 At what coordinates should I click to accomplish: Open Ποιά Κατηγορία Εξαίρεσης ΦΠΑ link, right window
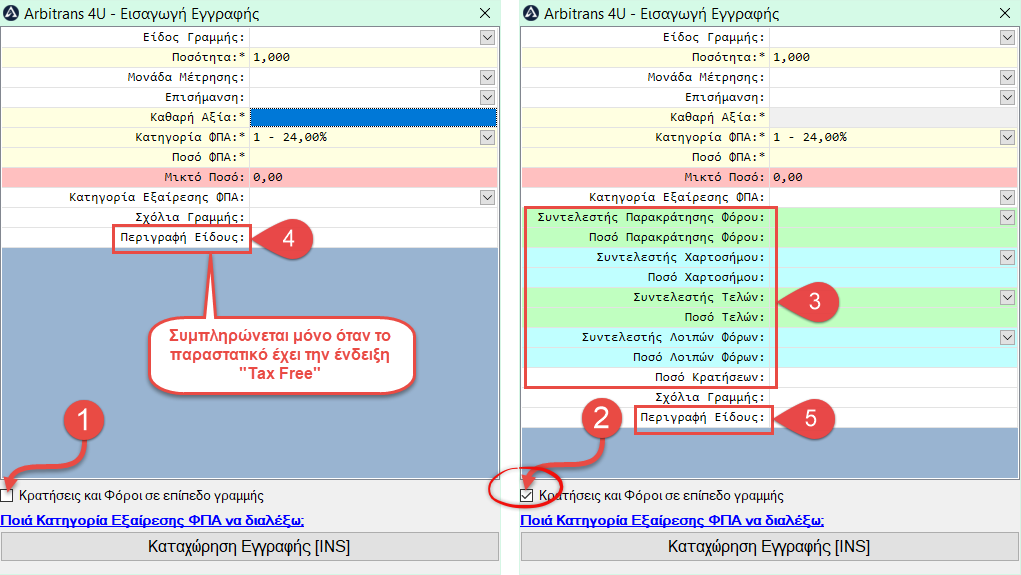click(x=672, y=520)
